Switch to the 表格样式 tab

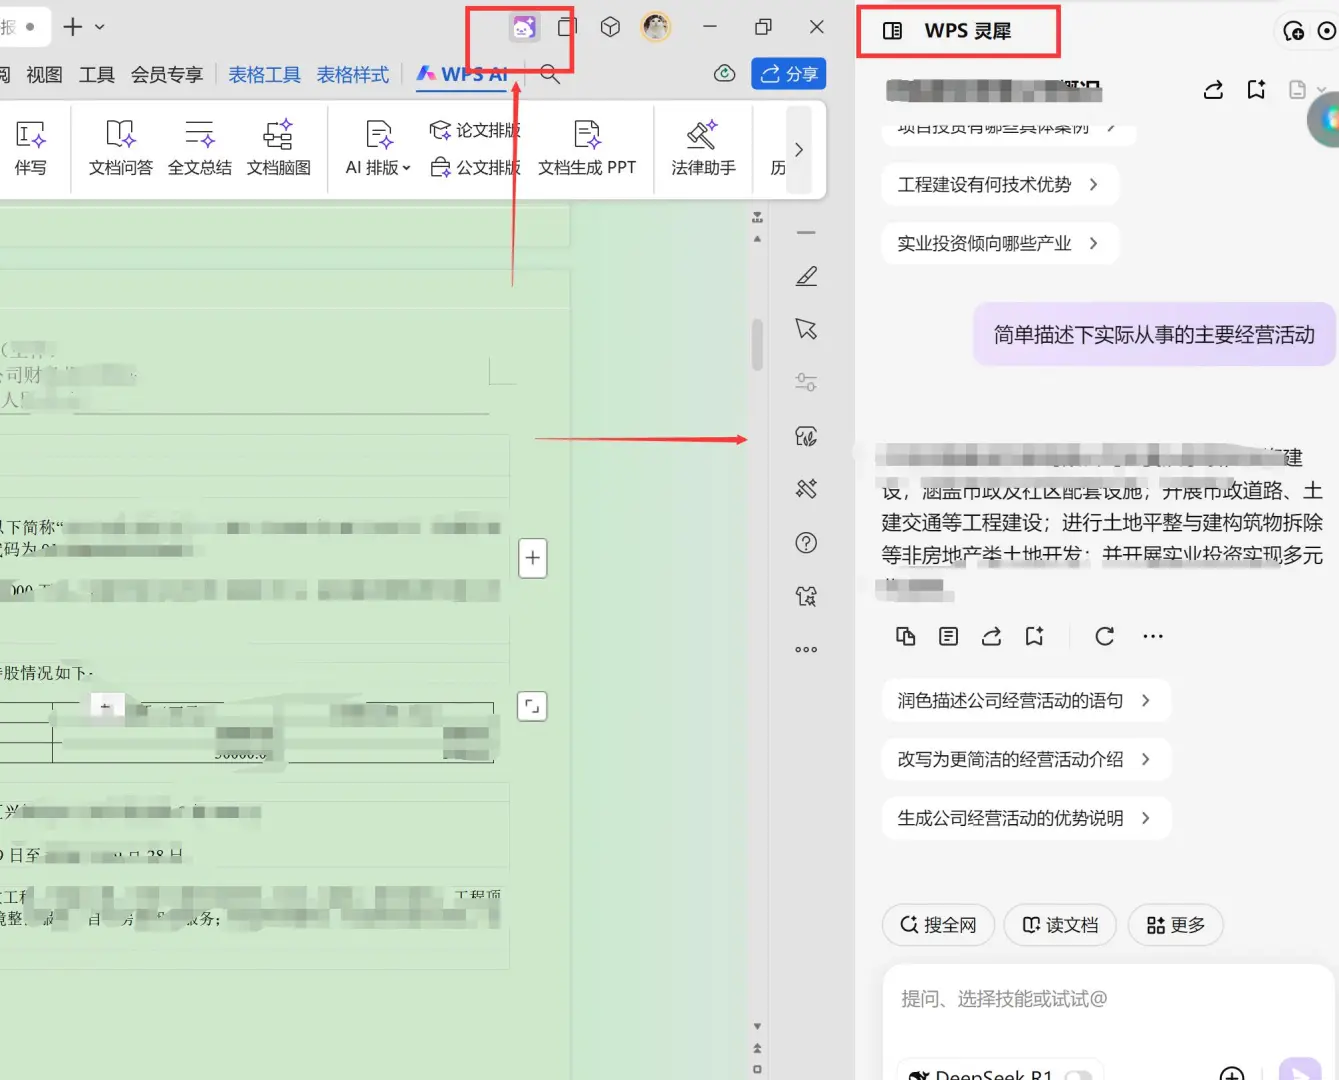tap(352, 74)
